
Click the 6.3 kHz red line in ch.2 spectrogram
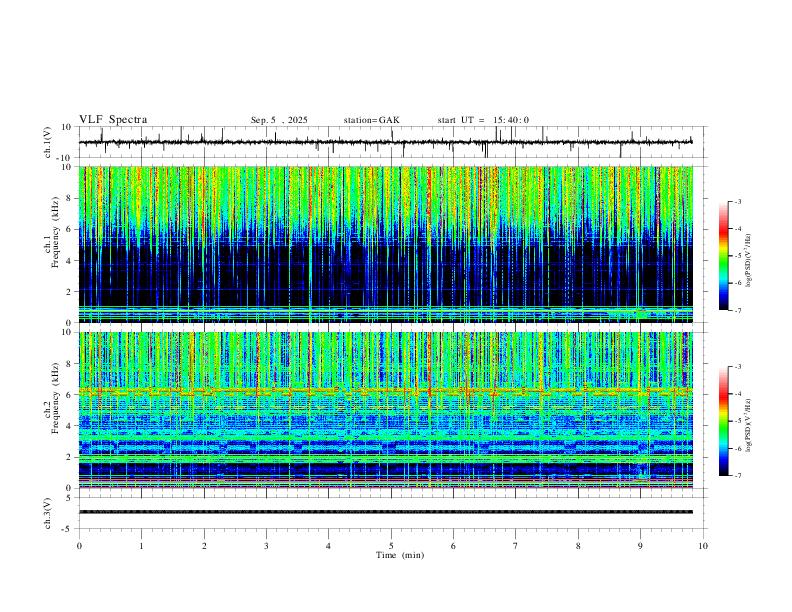(x=386, y=390)
